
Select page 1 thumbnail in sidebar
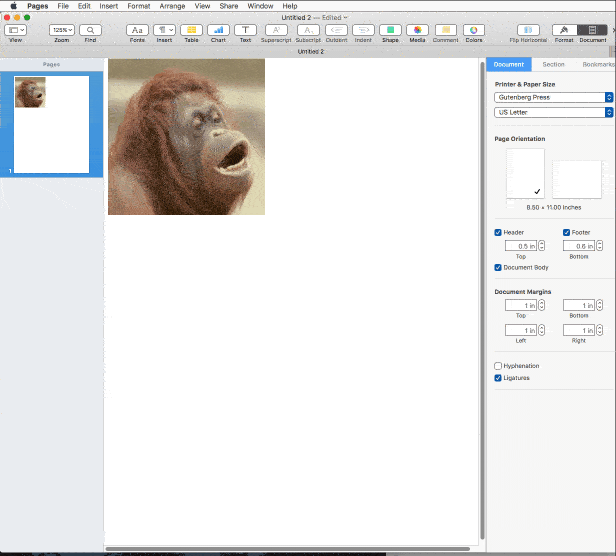(51, 124)
